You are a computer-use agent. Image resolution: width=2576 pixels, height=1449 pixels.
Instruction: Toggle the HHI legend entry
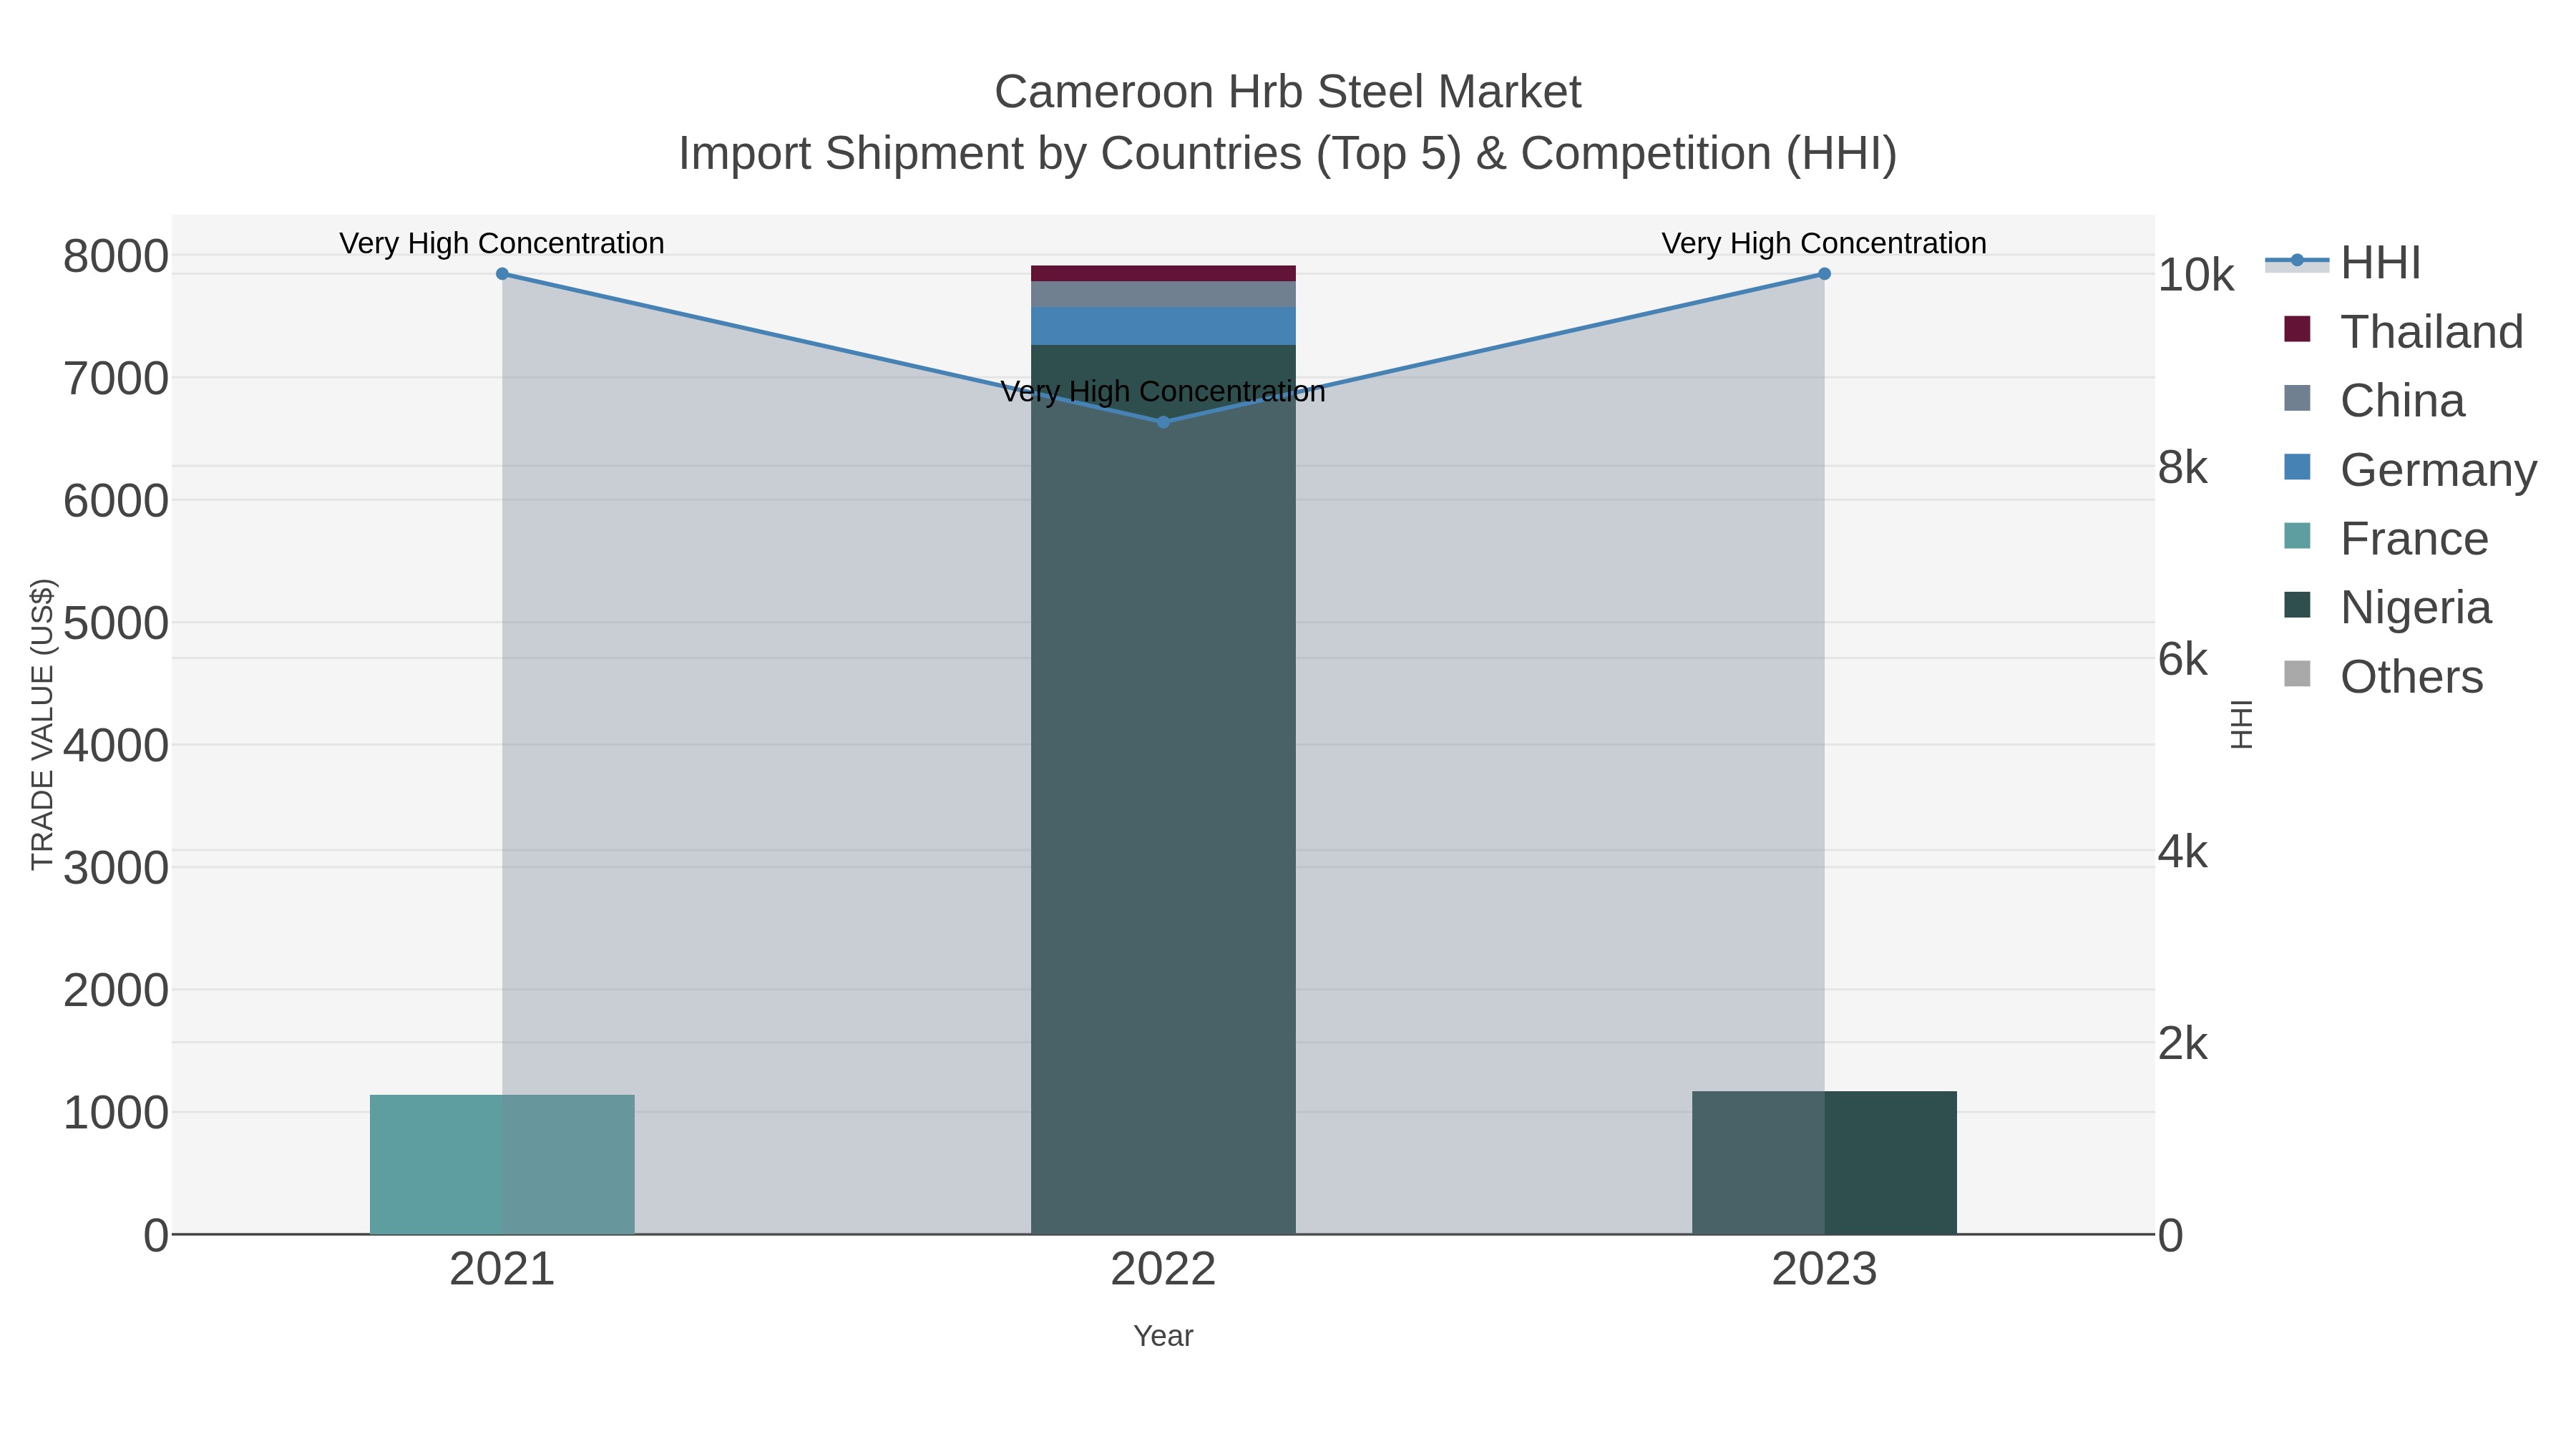[2343, 263]
